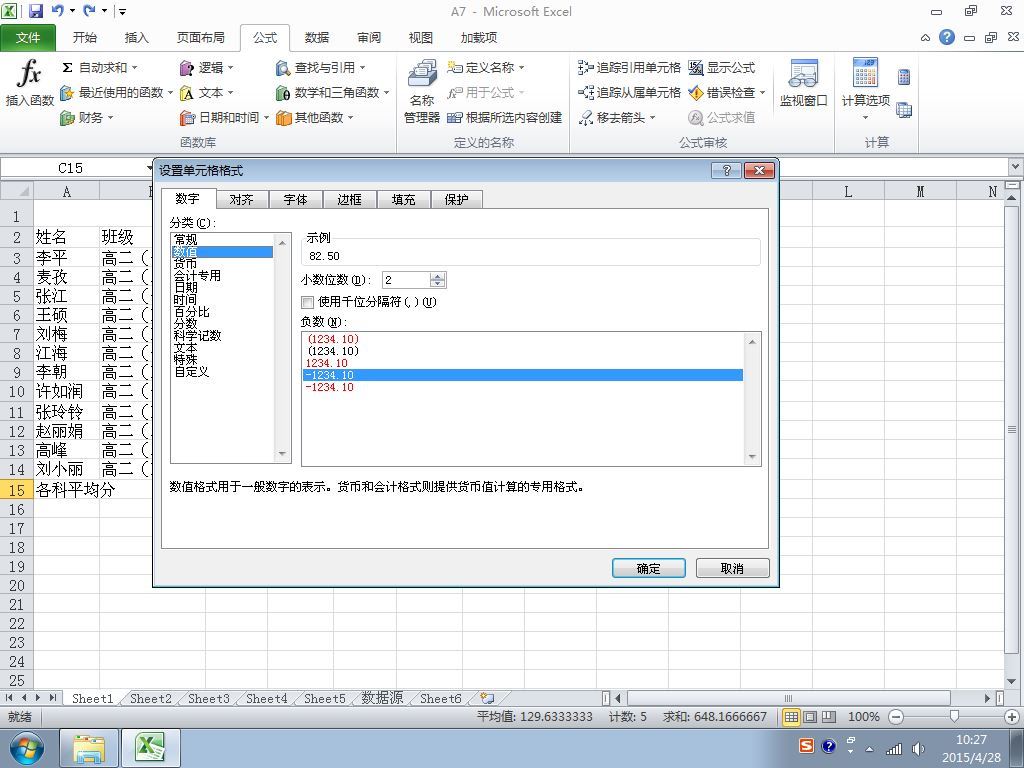Screen dimensions: 1024x768
Task: Select the Custom (自定义) category
Action: 191,372
